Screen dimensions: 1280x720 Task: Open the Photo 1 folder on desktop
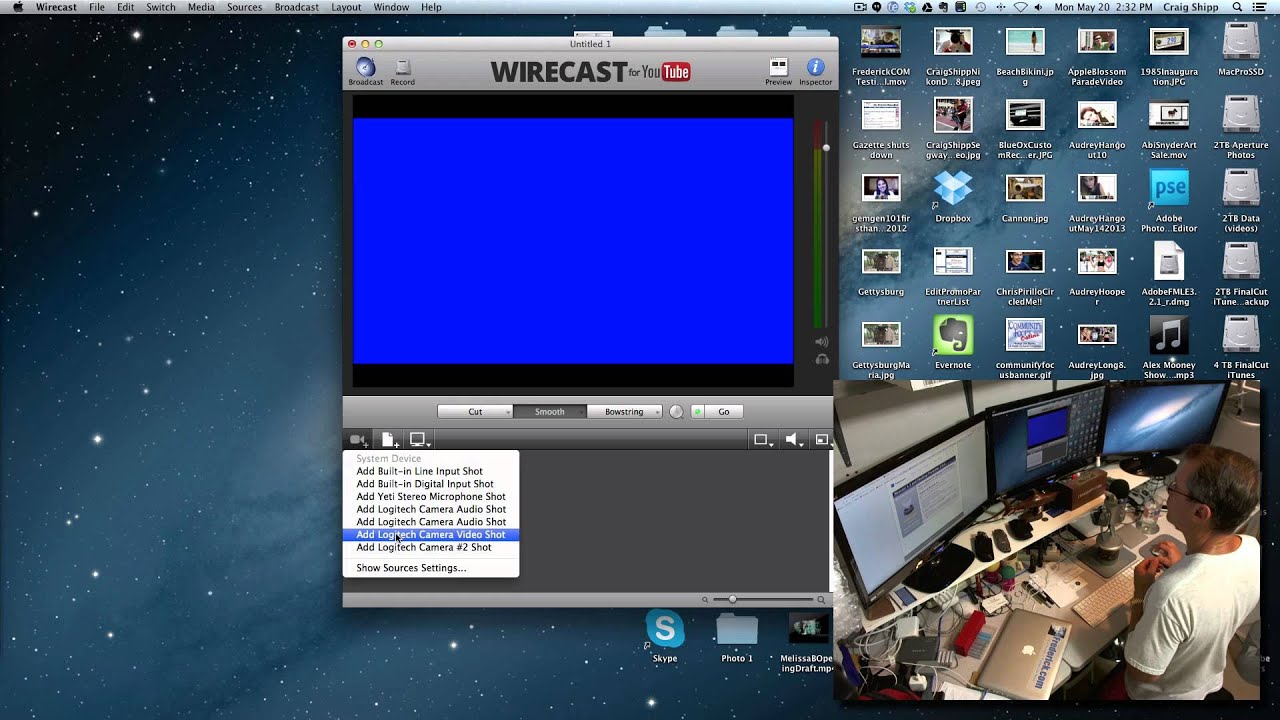coord(737,630)
